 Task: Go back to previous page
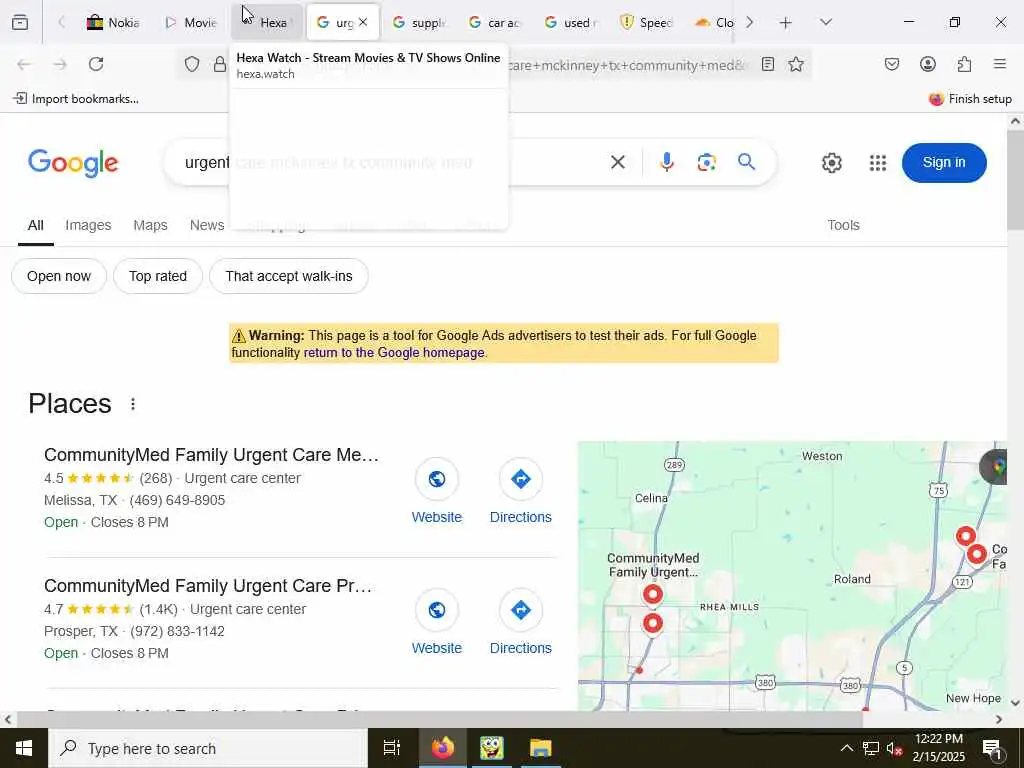click(x=24, y=64)
